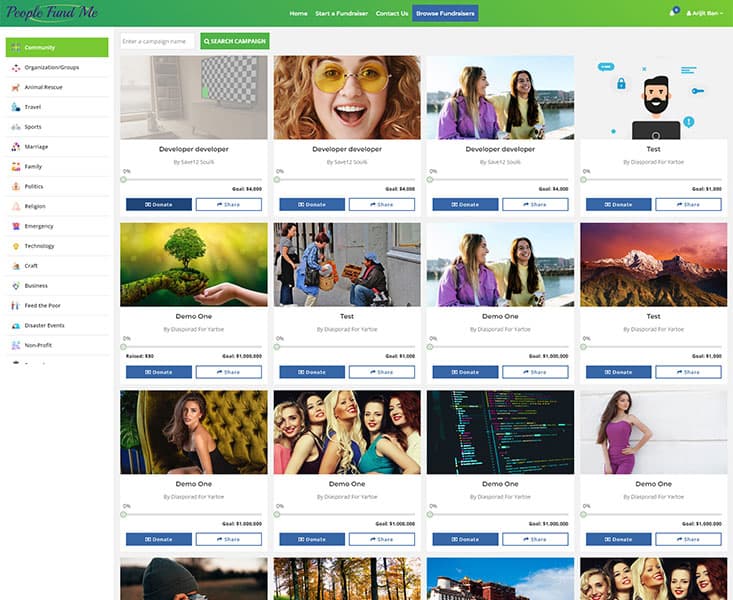Click the Religion category icon
Viewport: 733px width, 600px height.
click(x=16, y=206)
